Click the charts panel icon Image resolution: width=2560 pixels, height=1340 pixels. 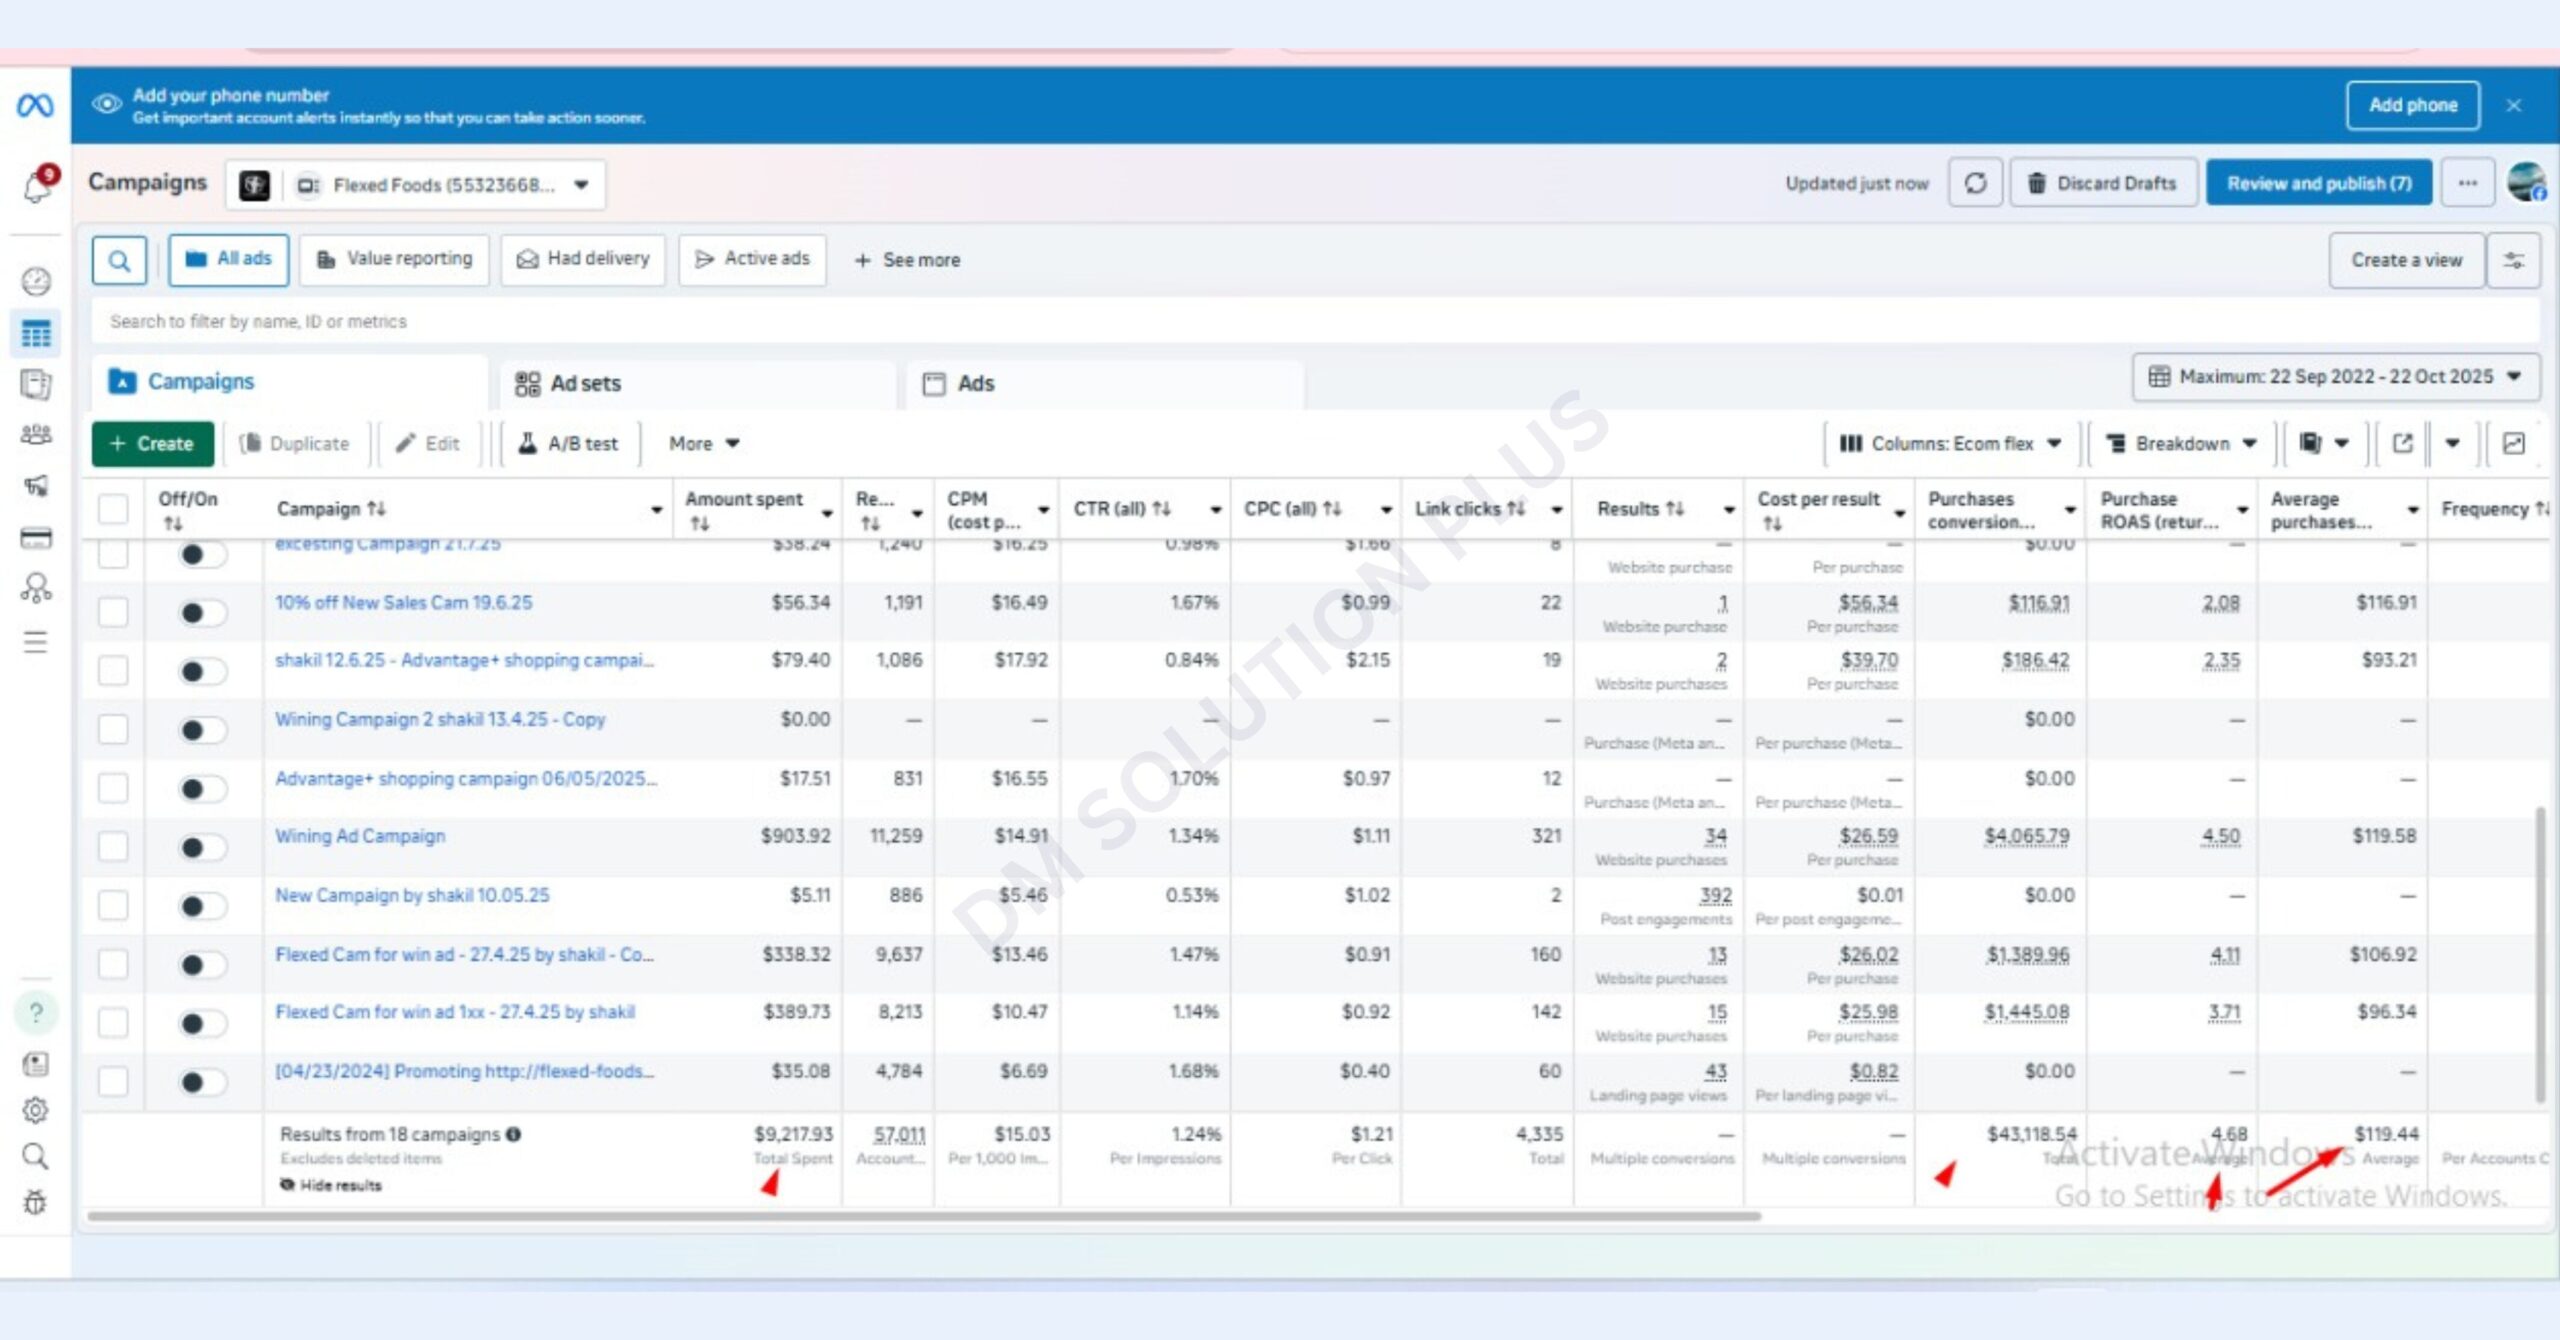pos(2514,444)
